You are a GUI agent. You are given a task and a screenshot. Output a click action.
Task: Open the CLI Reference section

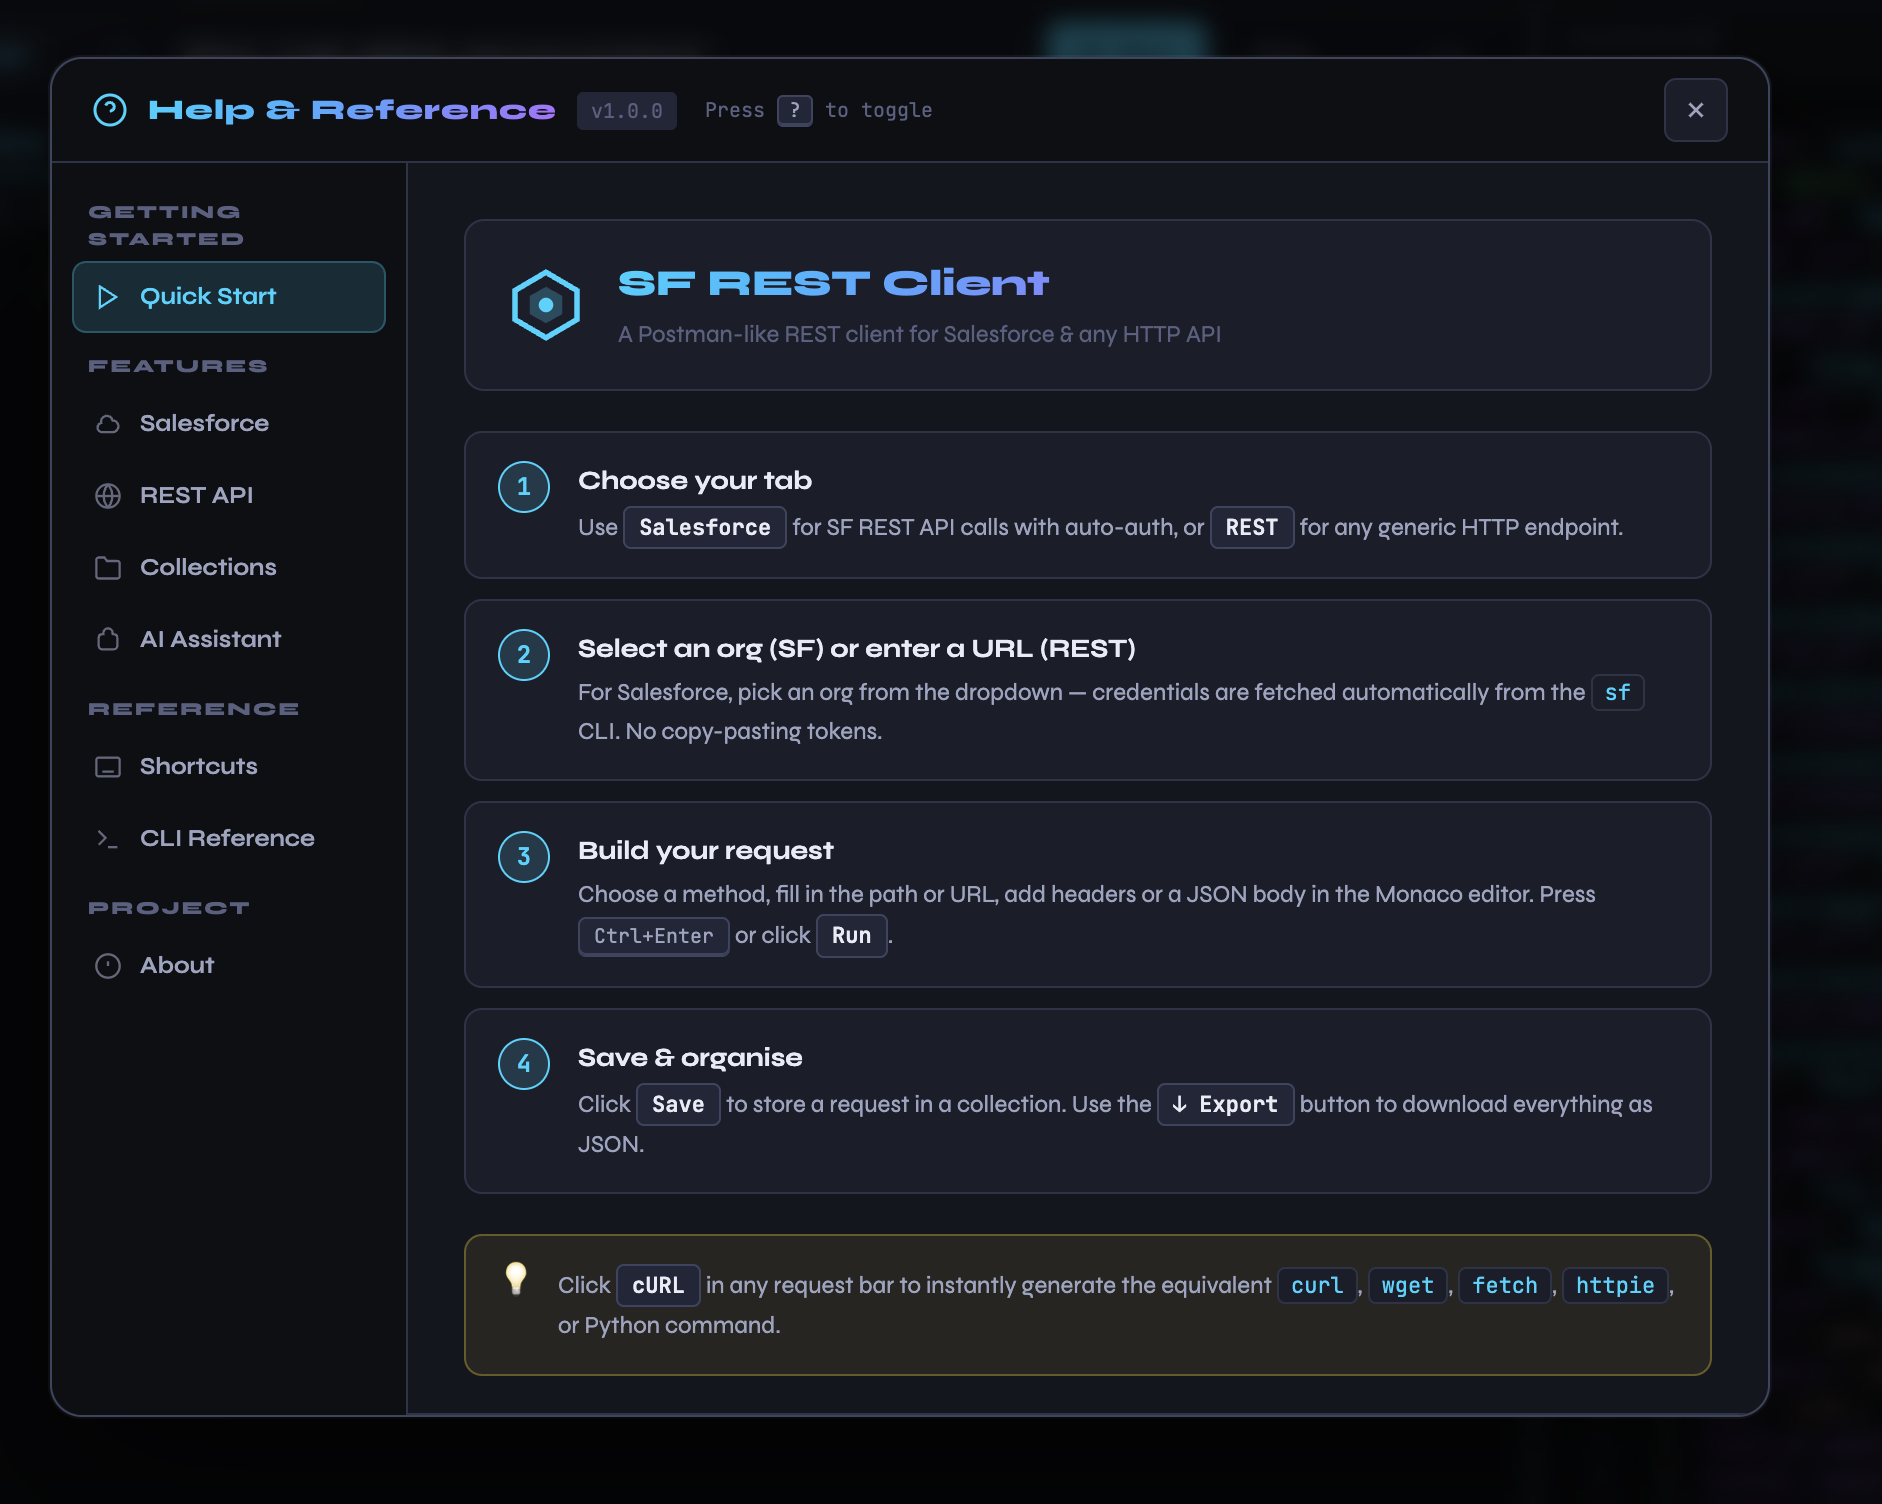coord(229,839)
